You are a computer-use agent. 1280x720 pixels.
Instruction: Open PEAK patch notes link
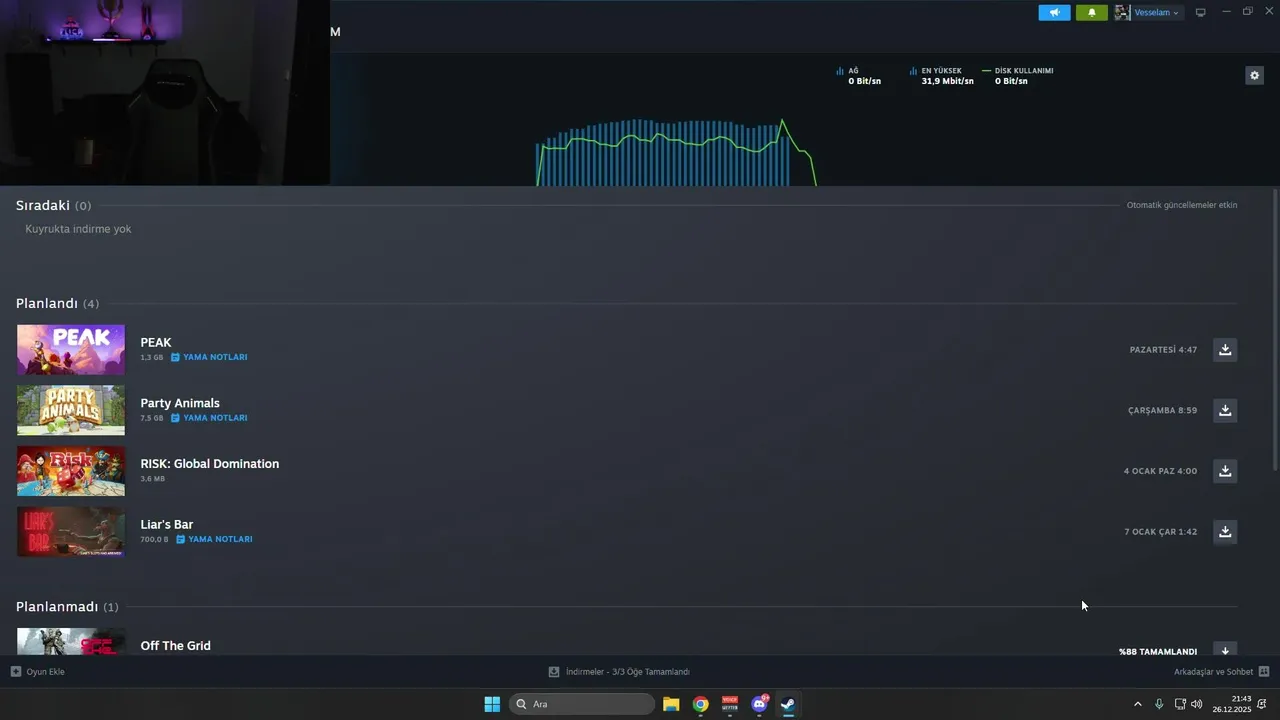[209, 357]
